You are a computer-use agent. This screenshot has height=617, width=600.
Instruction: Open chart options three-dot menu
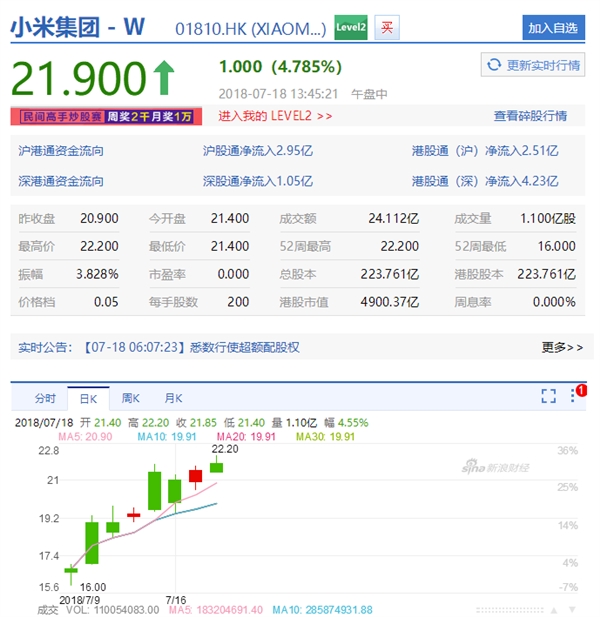[x=572, y=395]
